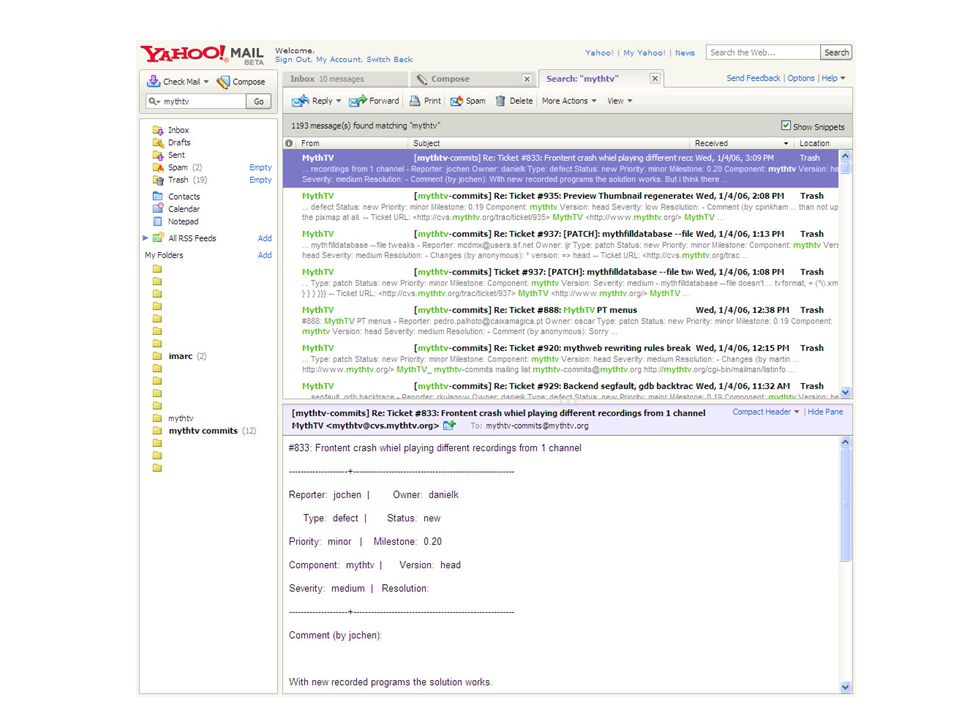This screenshot has width=960, height=720.
Task: Expand the All RSS Feeds tree
Action: click(145, 238)
